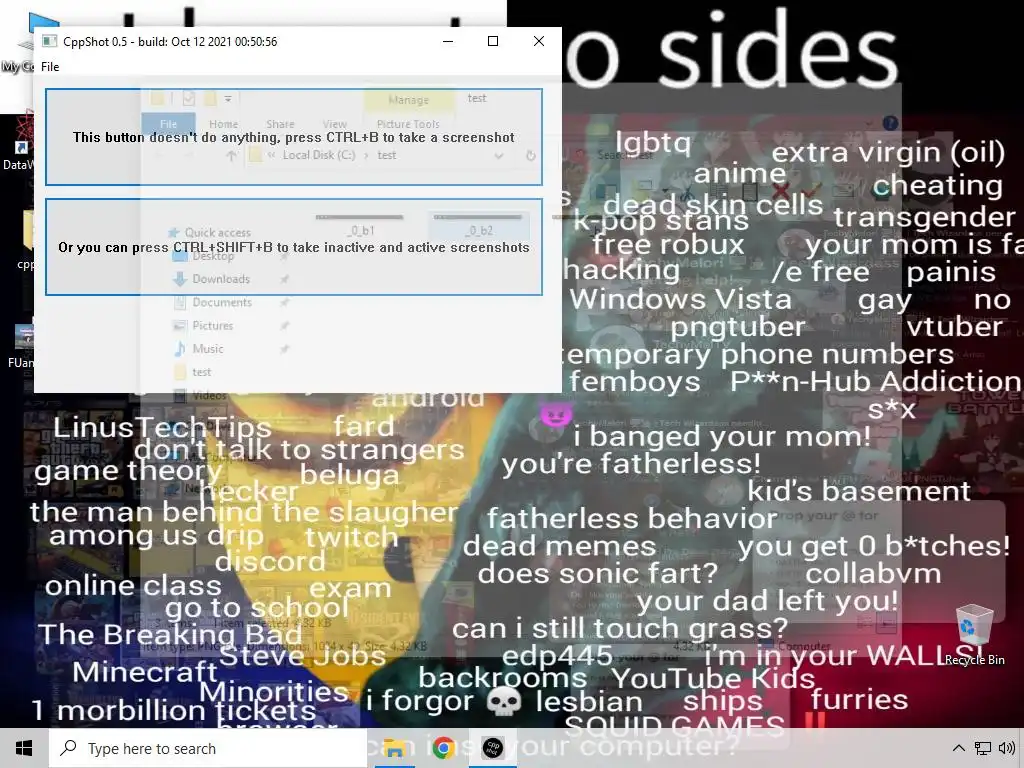The image size is (1024, 768).
Task: Click the CppShot title bar app icon
Action: point(50,41)
